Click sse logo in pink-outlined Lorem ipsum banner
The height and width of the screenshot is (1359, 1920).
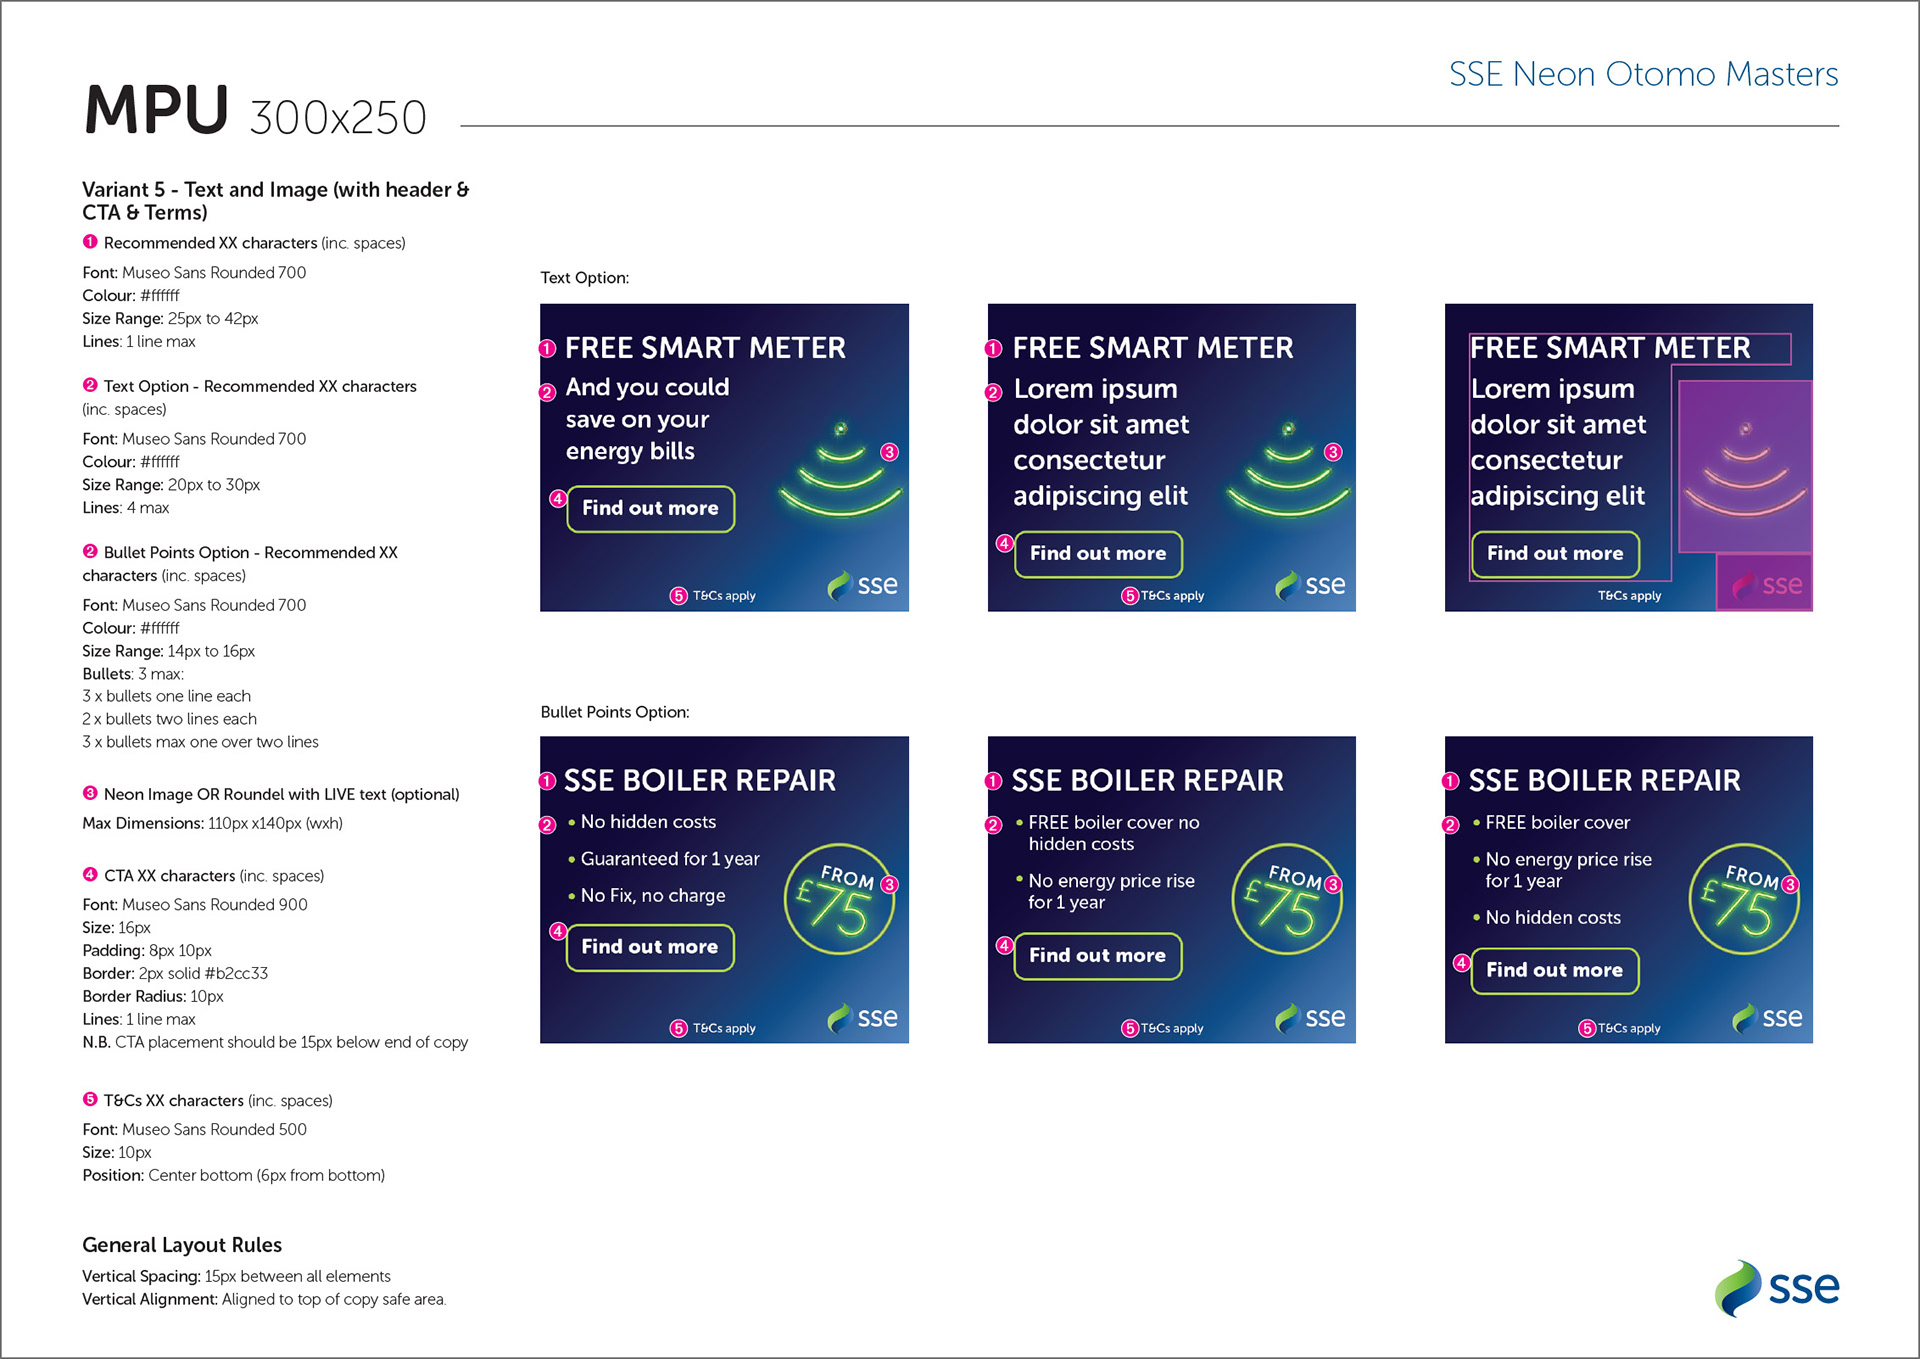coord(1767,585)
